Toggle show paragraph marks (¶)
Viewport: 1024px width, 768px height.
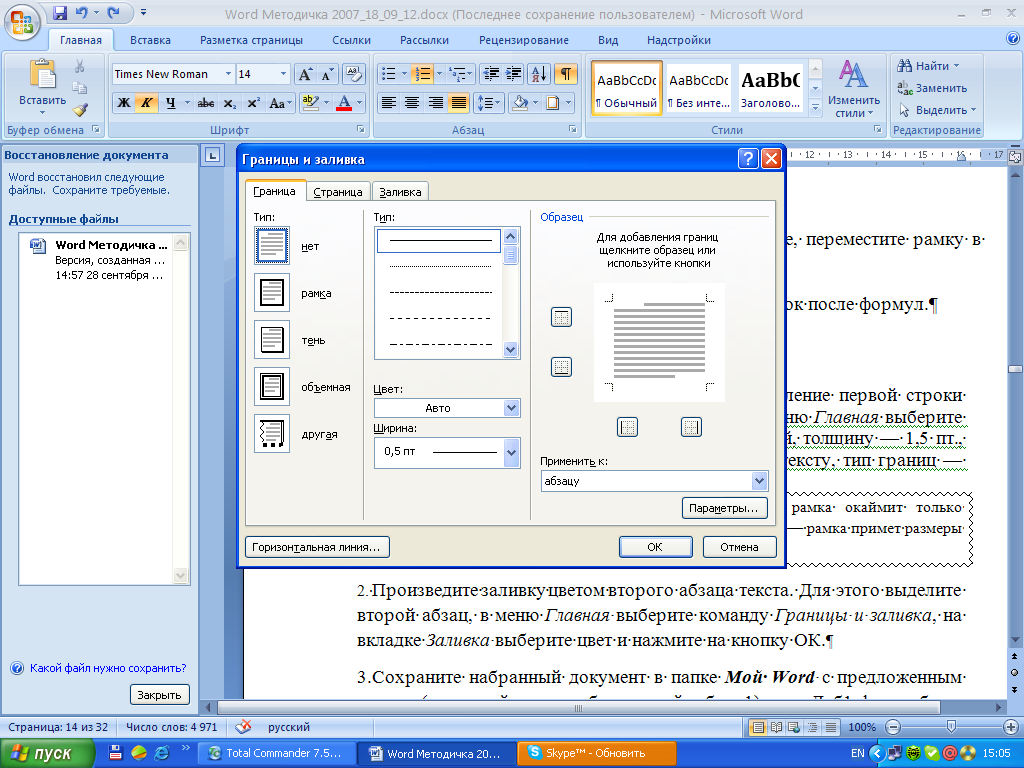[x=566, y=74]
